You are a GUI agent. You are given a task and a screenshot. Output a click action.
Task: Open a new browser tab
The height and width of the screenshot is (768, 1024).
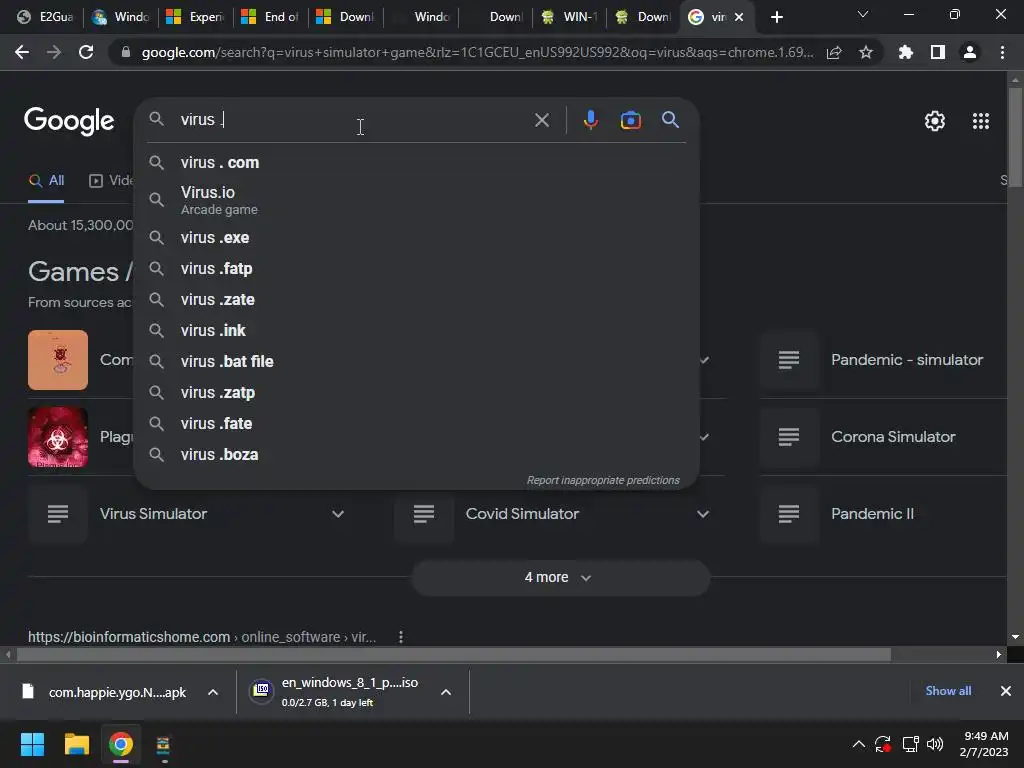pyautogui.click(x=776, y=18)
